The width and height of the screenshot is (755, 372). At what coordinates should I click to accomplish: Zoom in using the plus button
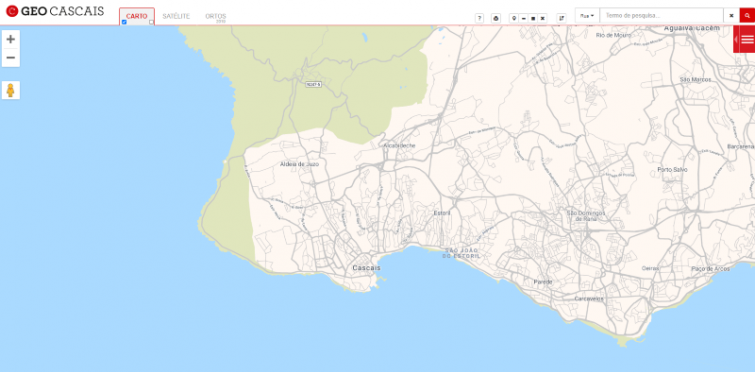tap(11, 39)
